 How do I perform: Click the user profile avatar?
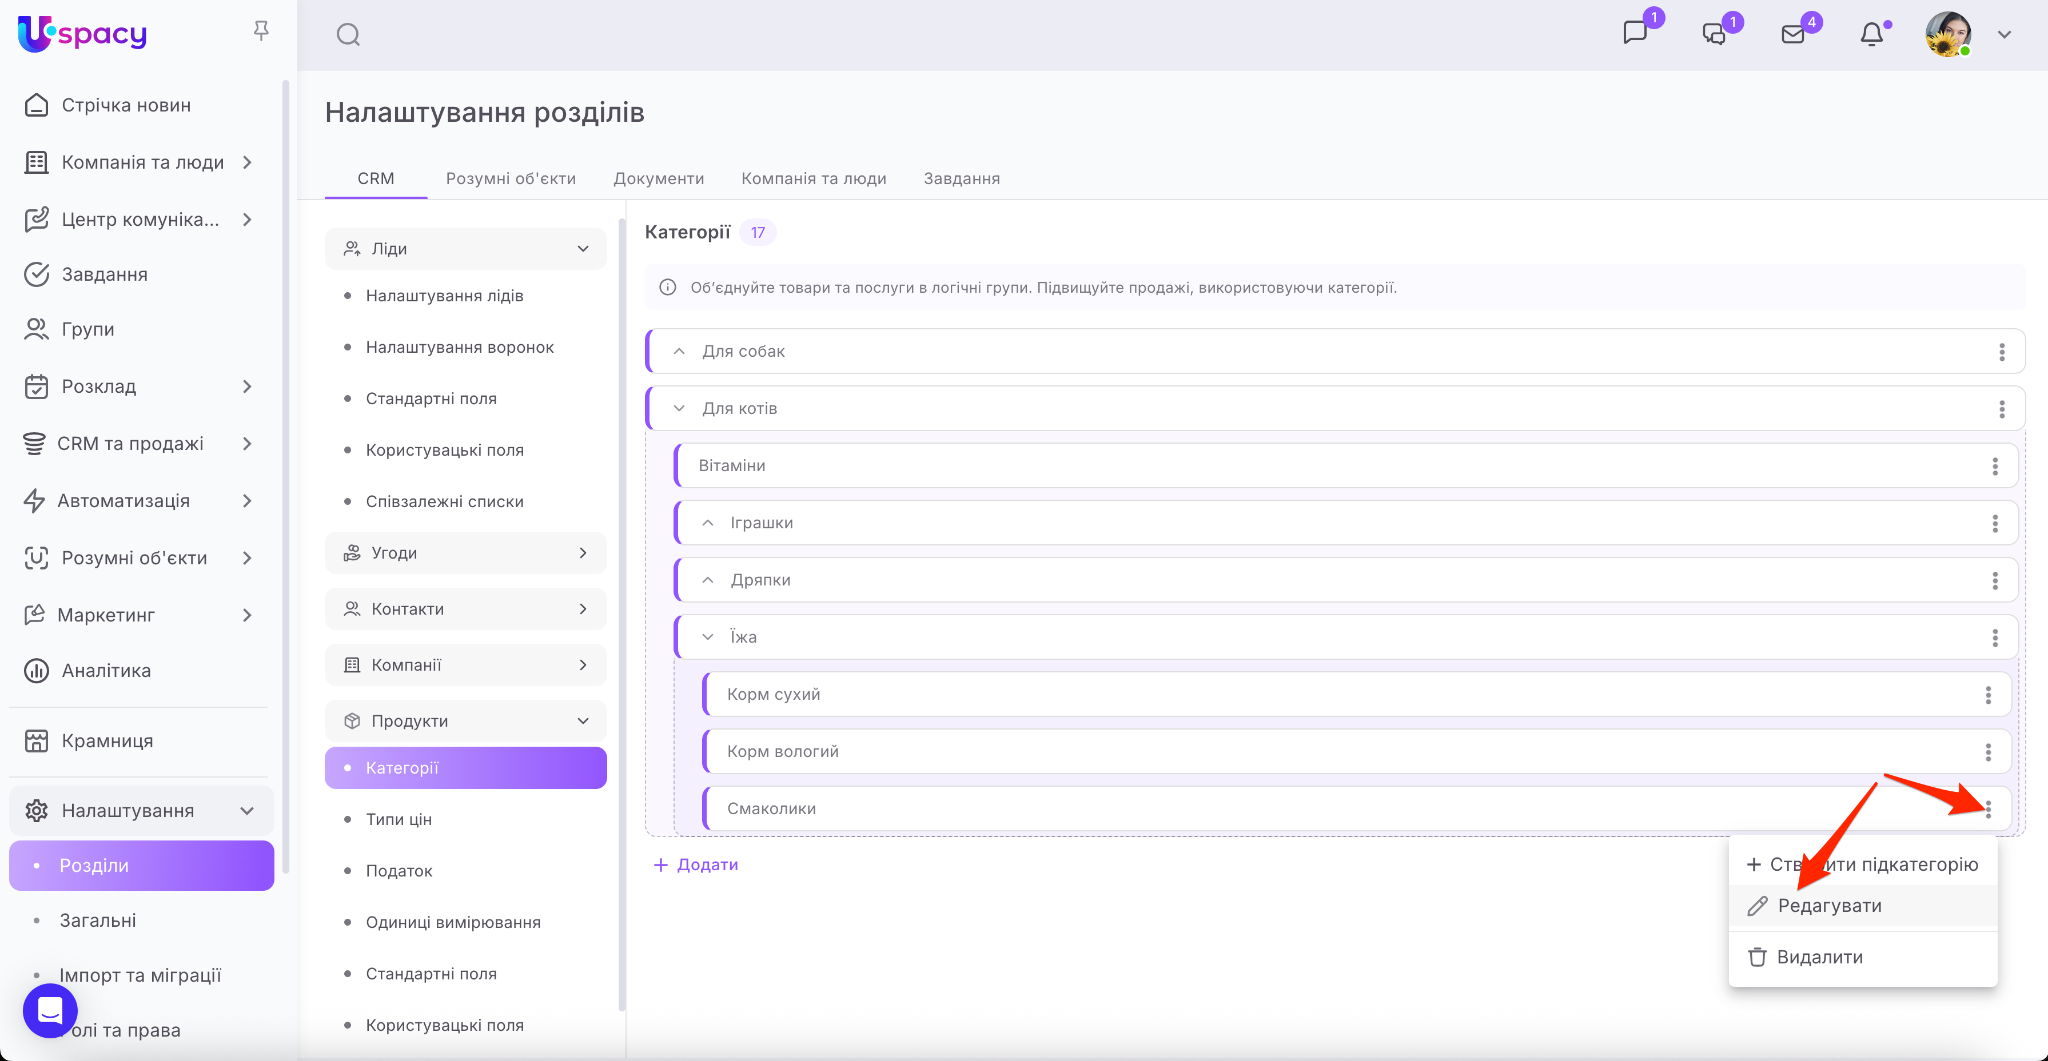point(1948,34)
